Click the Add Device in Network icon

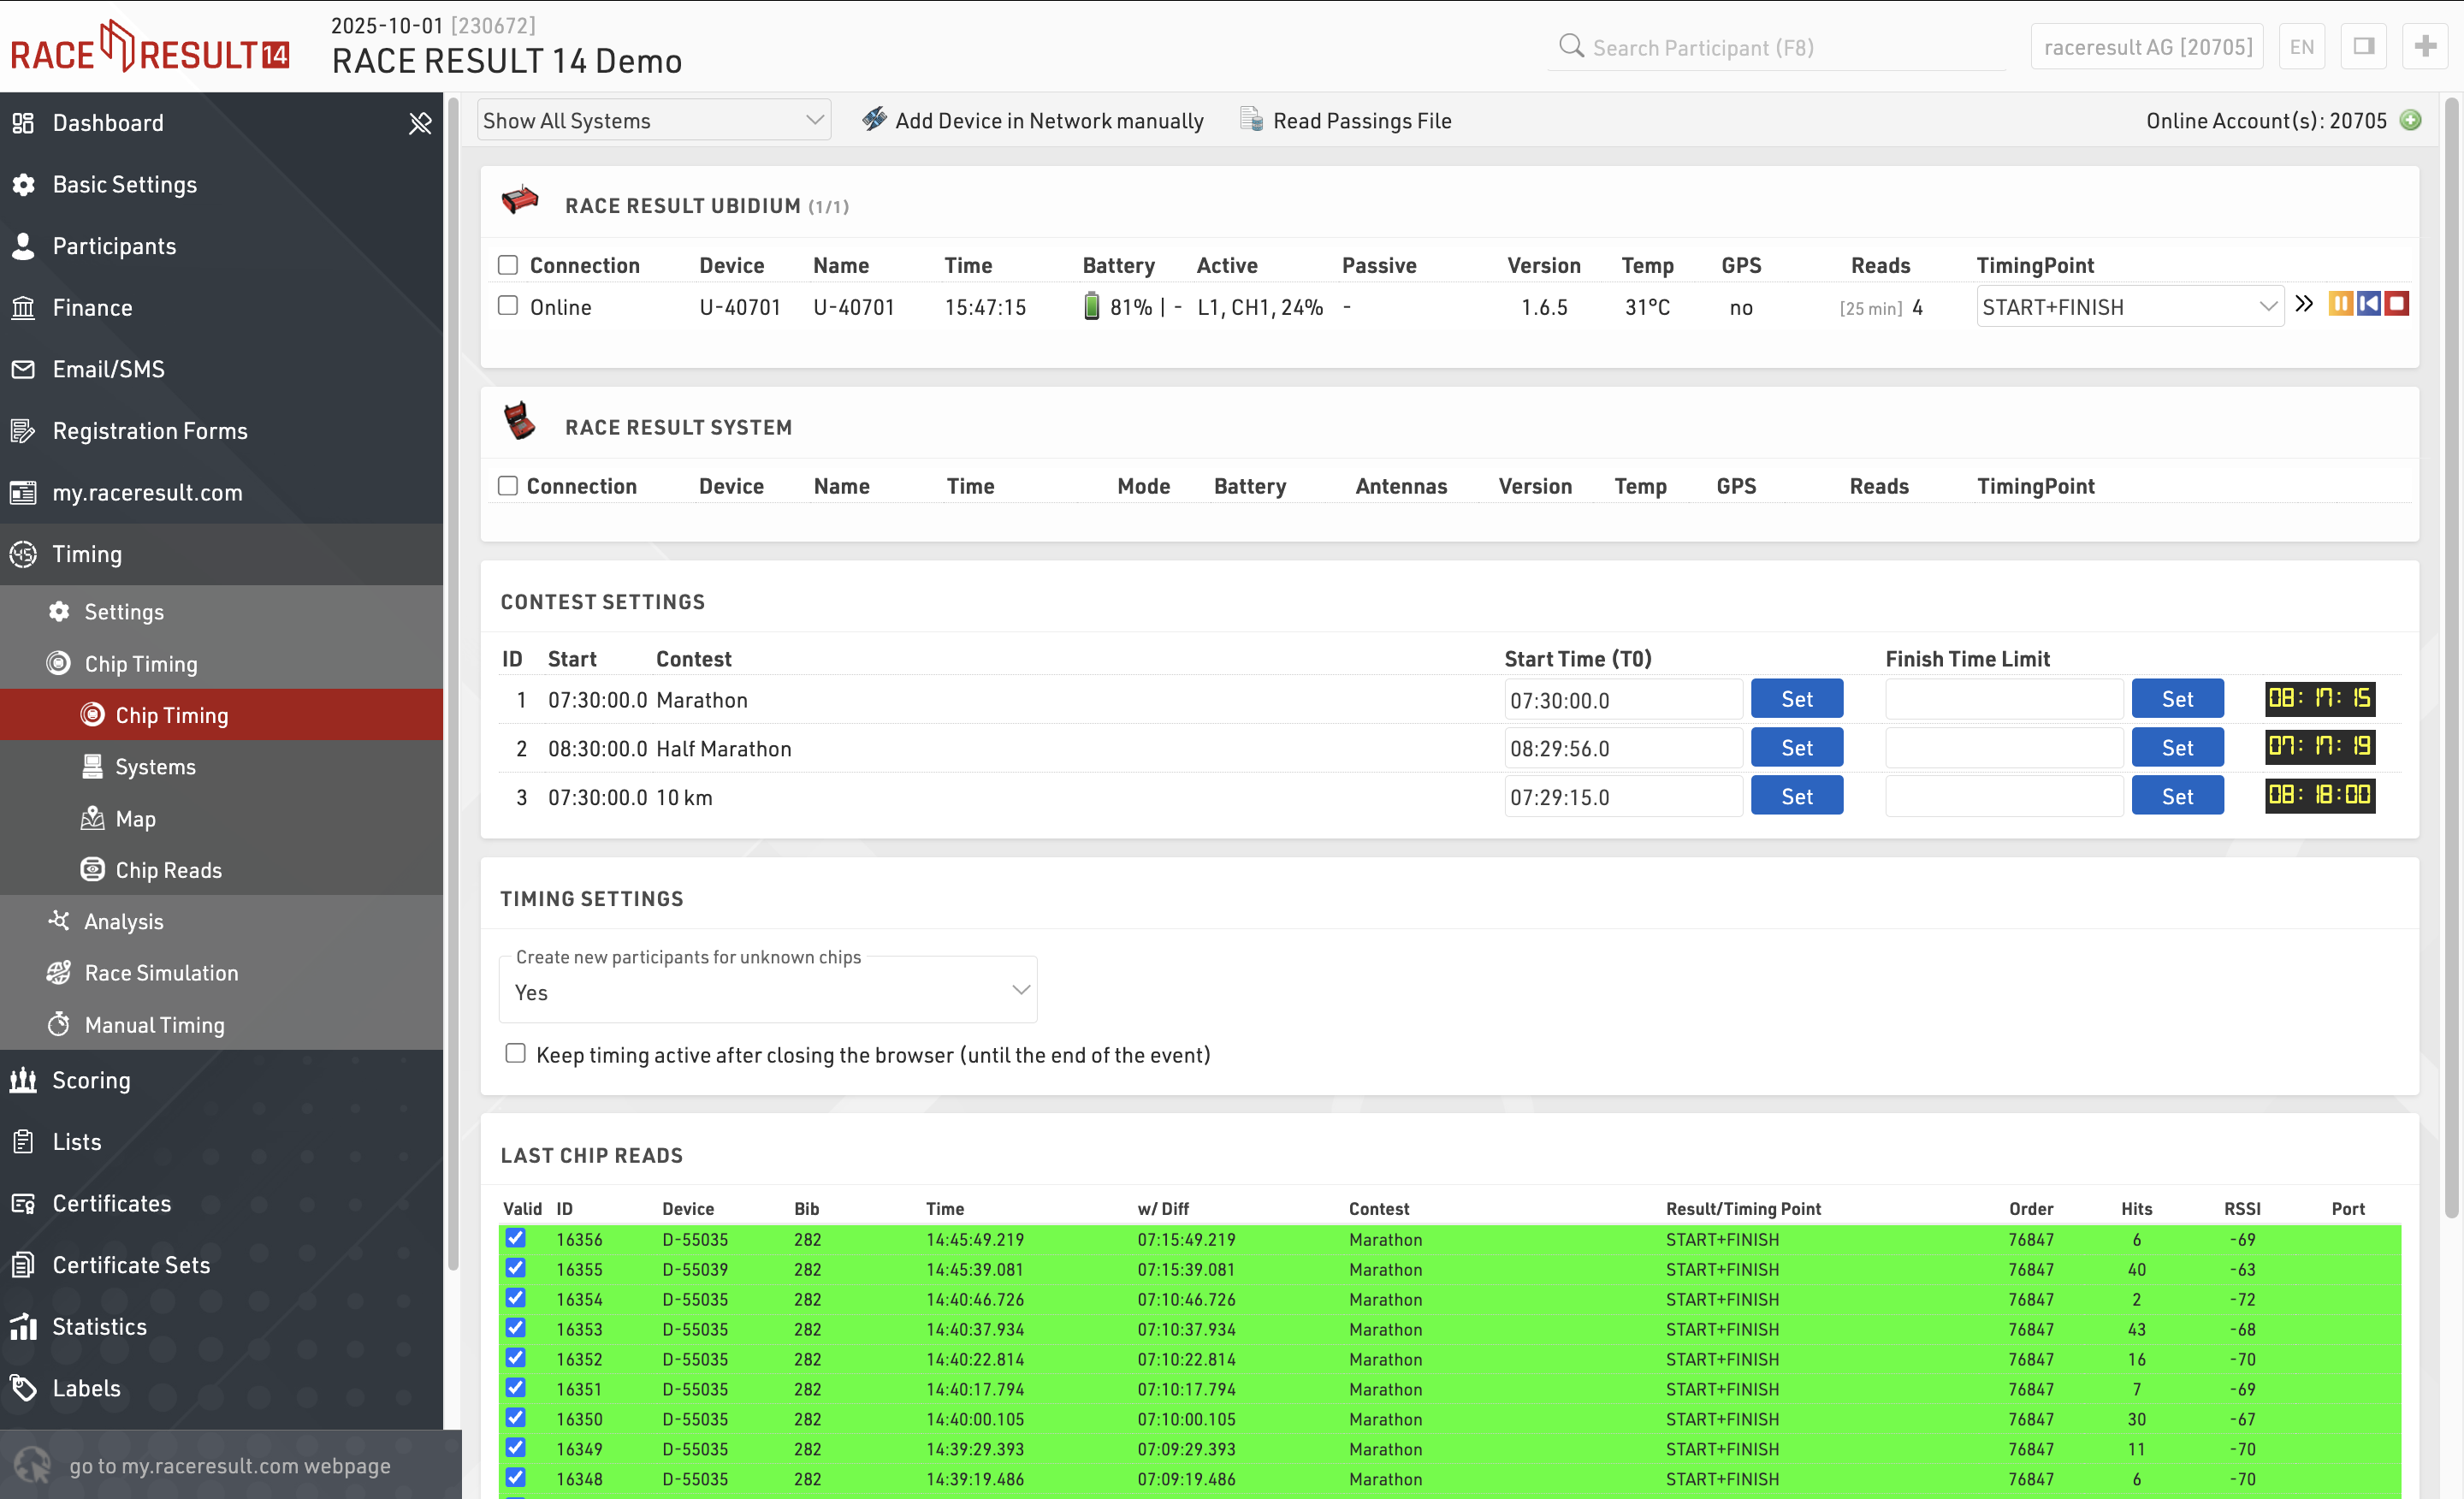(x=874, y=120)
